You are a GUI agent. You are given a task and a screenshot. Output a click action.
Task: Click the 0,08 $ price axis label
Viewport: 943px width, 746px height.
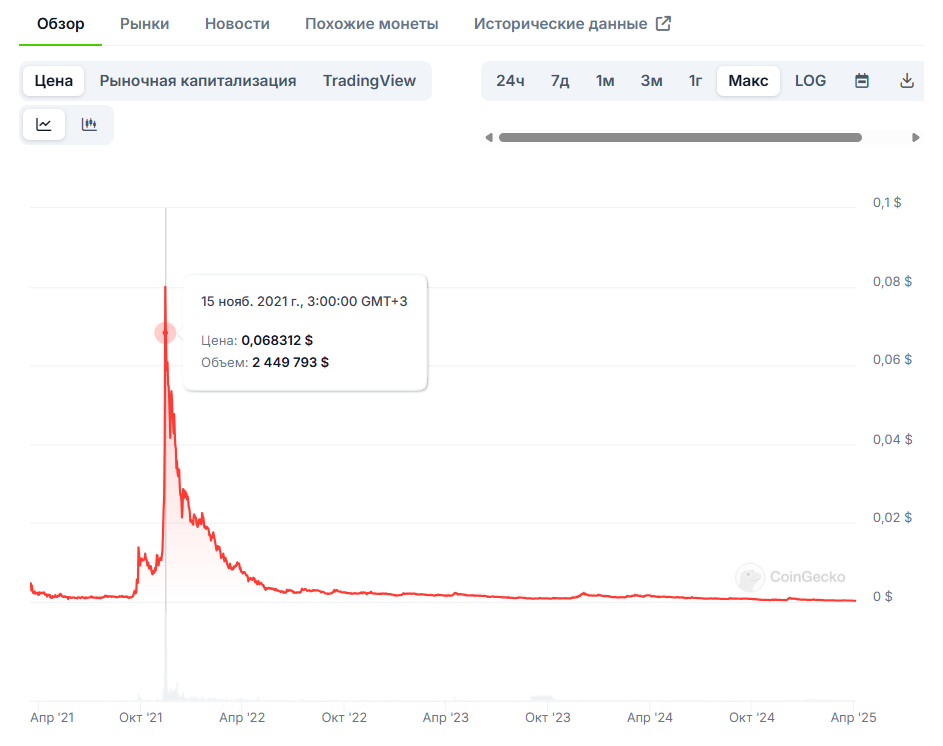click(892, 282)
